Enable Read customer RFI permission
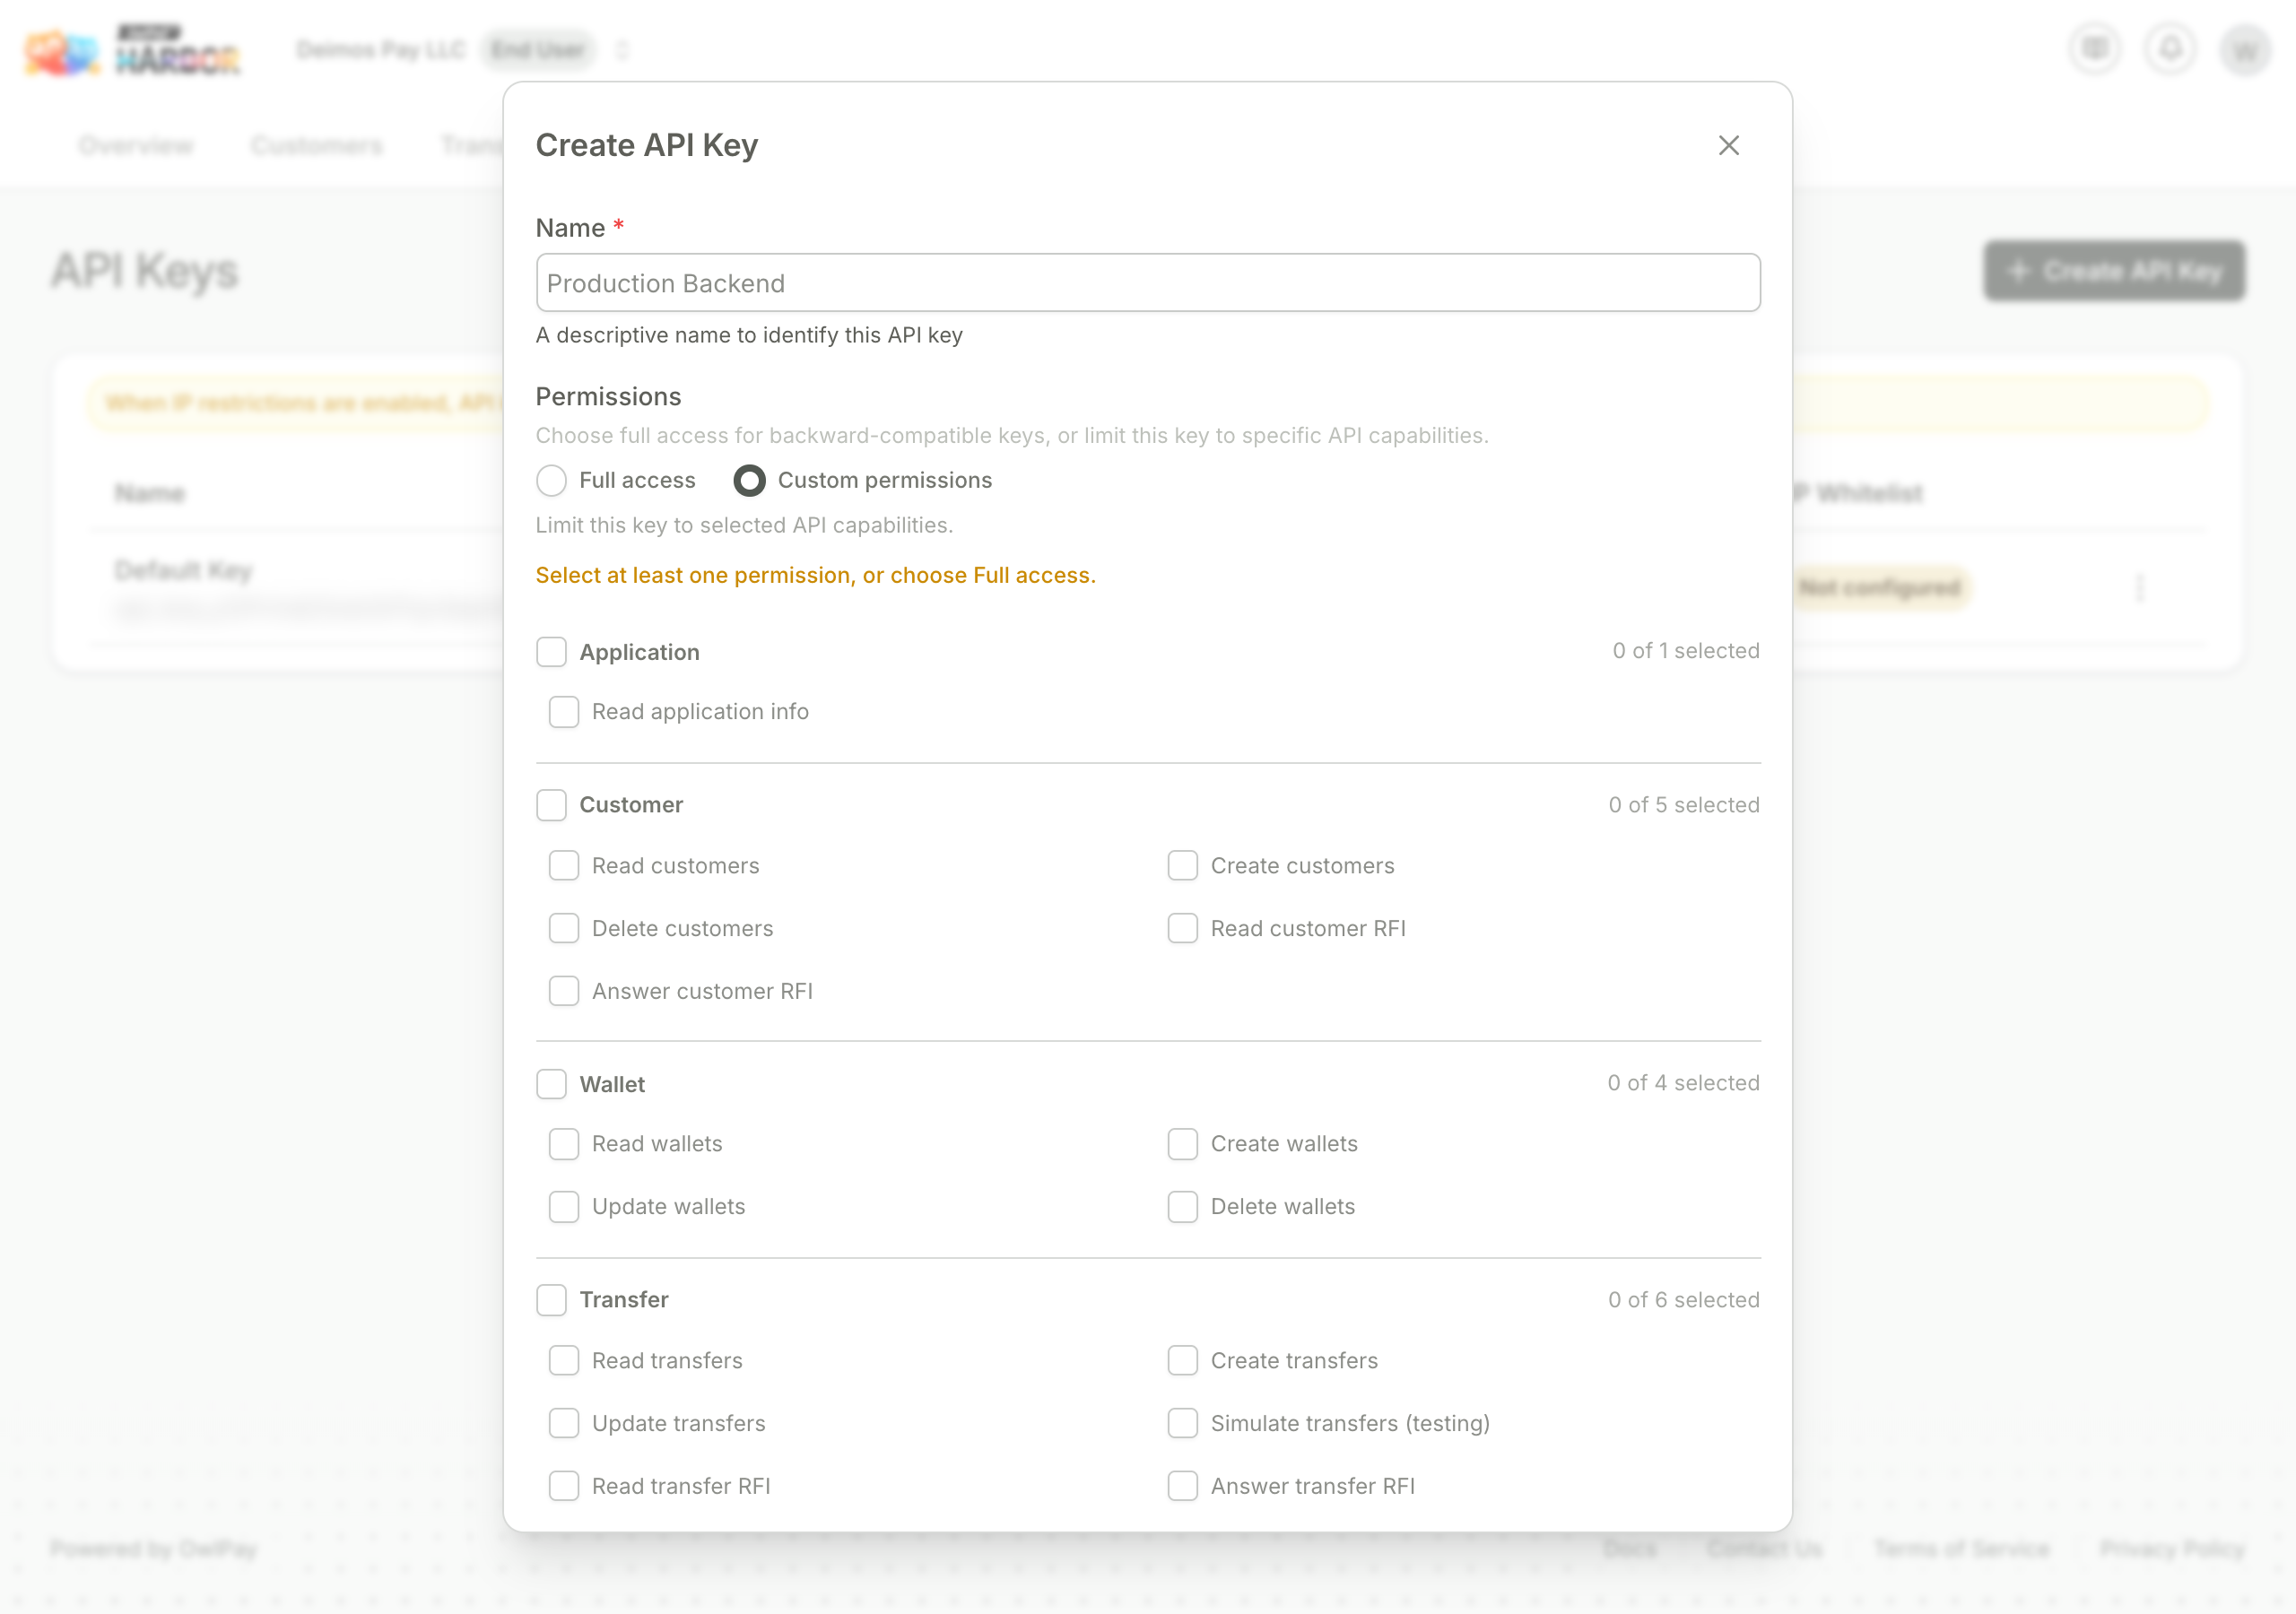The height and width of the screenshot is (1614, 2296). click(x=1183, y=929)
